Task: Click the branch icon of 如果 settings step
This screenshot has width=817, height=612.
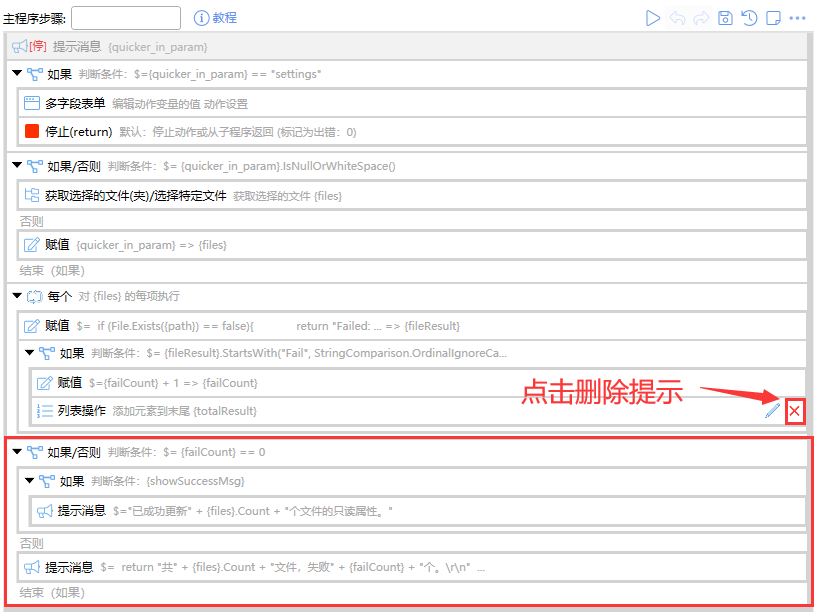Action: point(35,74)
